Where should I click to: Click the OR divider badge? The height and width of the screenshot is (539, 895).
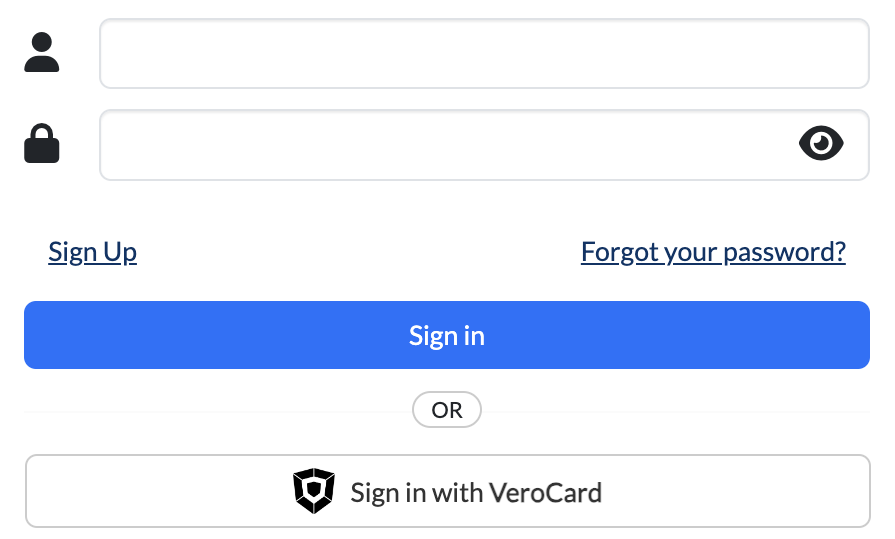coord(447,410)
